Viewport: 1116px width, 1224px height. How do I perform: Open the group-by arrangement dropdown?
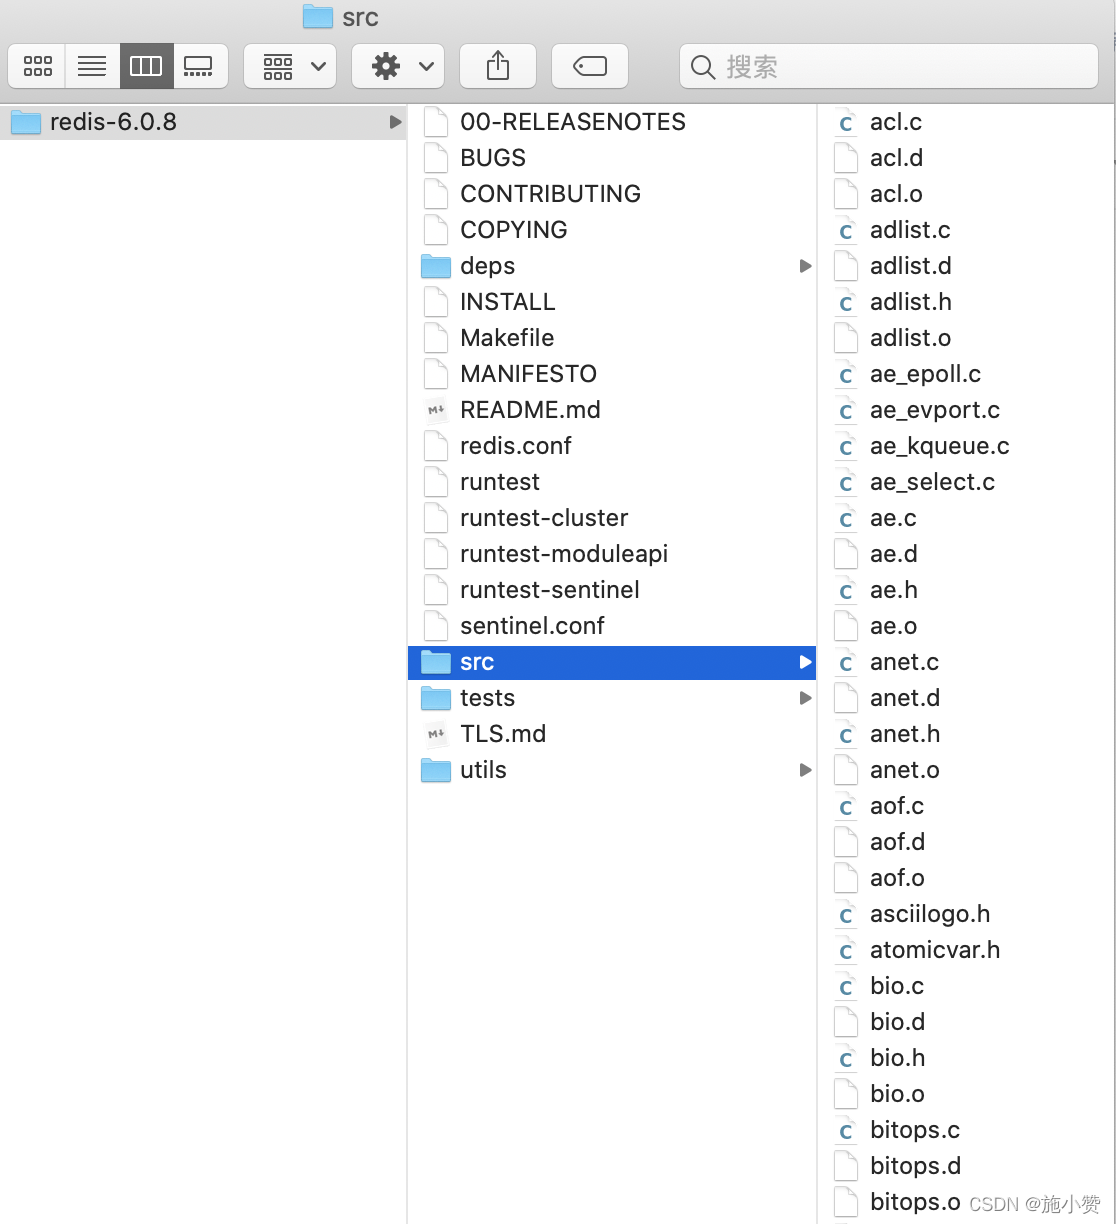click(290, 67)
